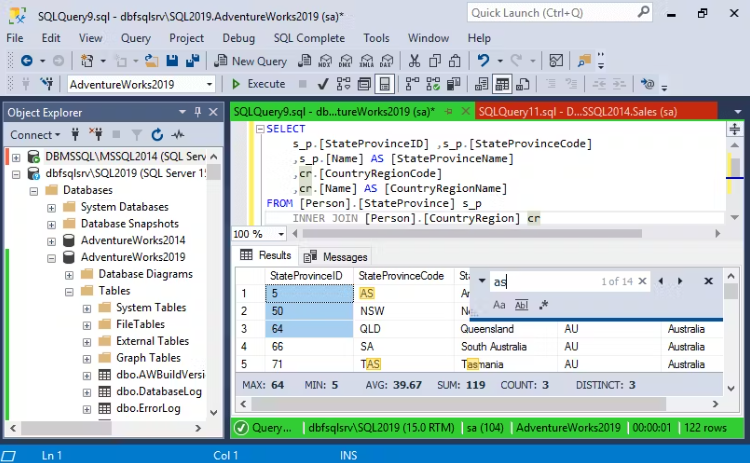Open the Connect dropdown in Object Explorer
Viewport: 750px width, 463px height.
point(35,135)
